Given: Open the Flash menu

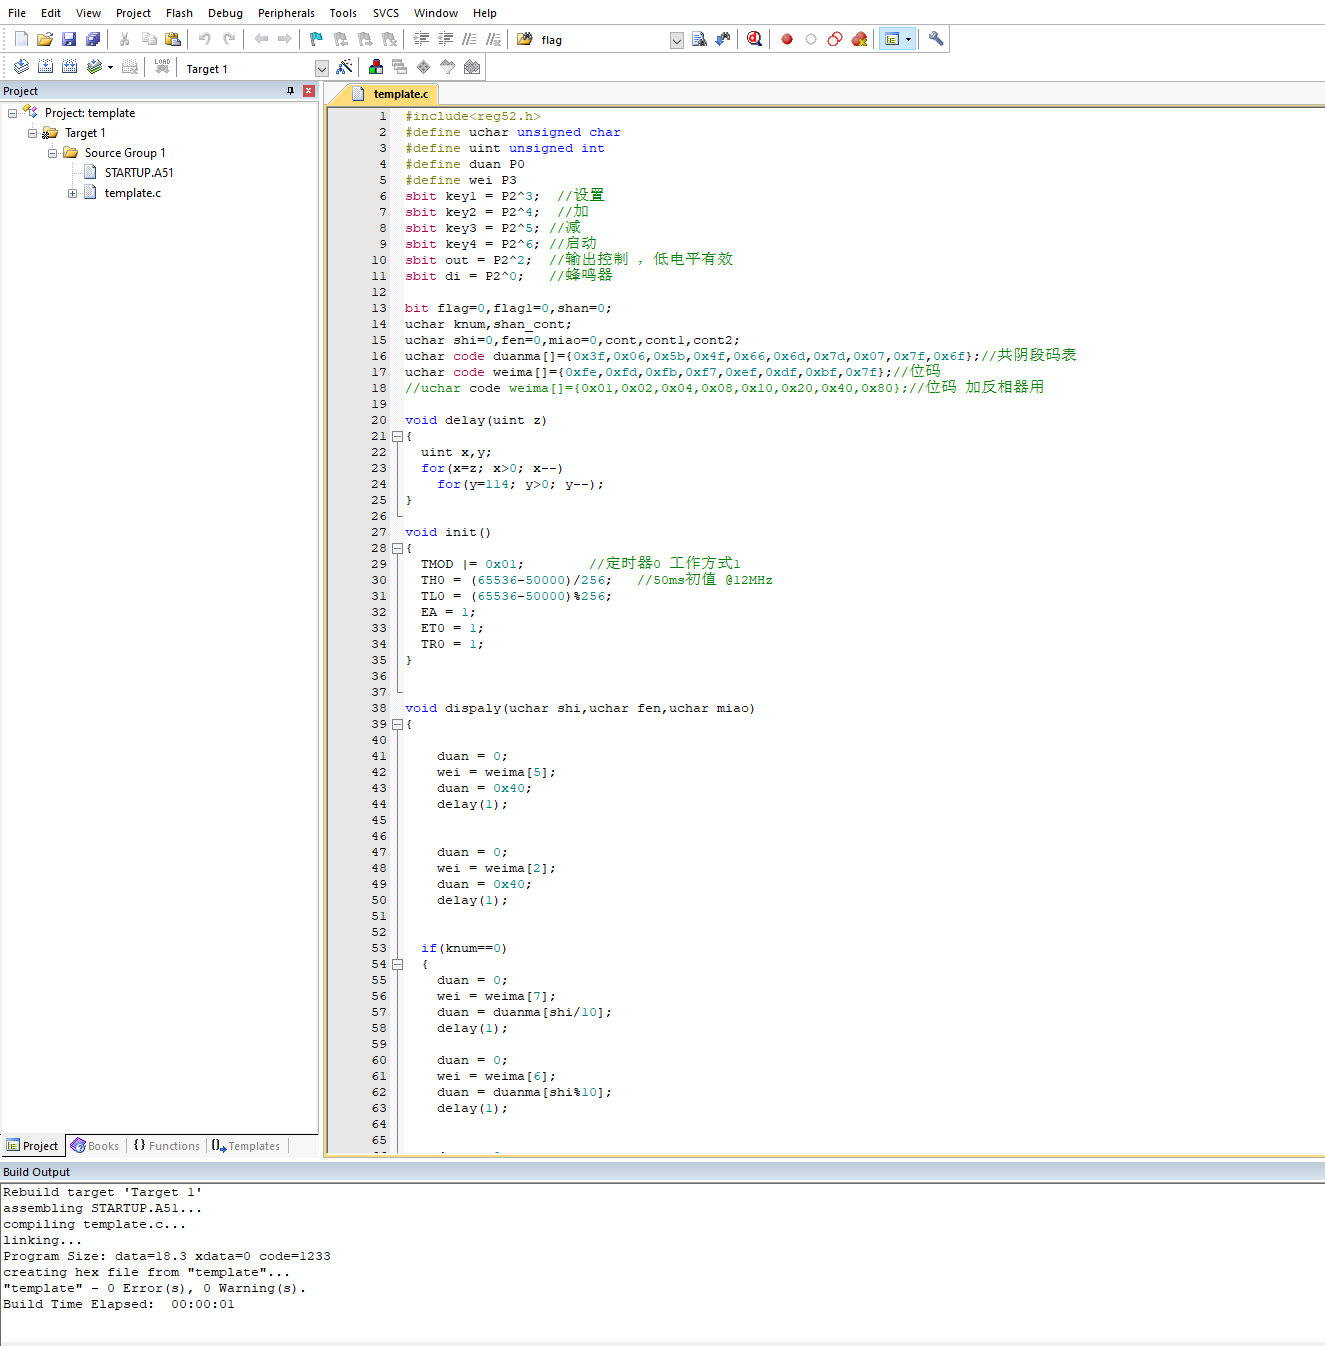Looking at the screenshot, I should (x=179, y=13).
